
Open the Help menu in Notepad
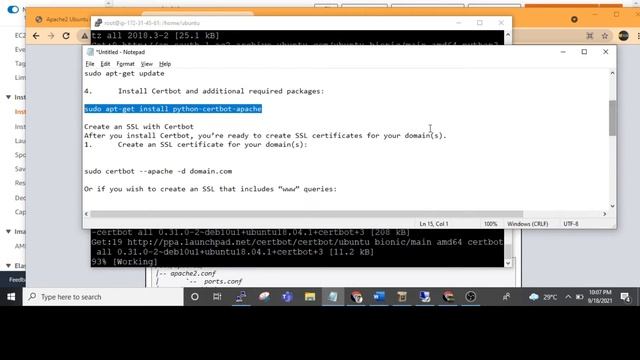165,64
